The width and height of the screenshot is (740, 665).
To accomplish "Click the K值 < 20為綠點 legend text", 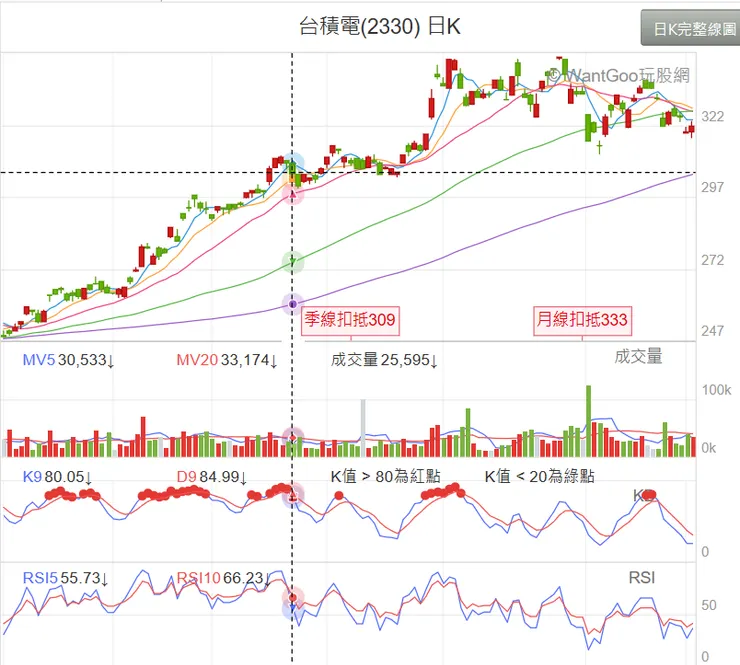I will [539, 476].
